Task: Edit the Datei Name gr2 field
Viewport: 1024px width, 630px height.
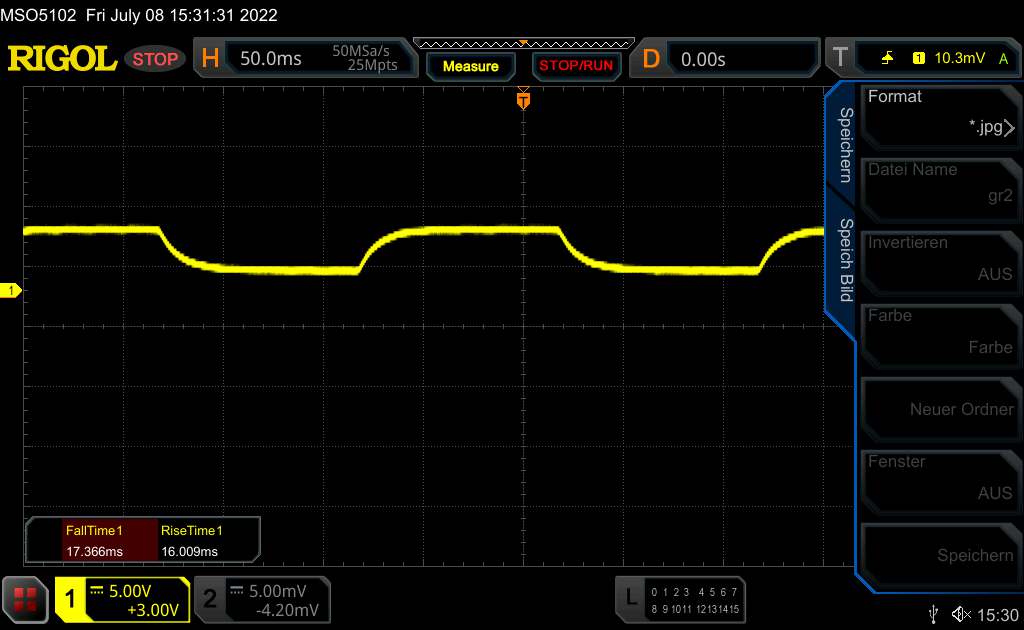Action: (x=940, y=189)
